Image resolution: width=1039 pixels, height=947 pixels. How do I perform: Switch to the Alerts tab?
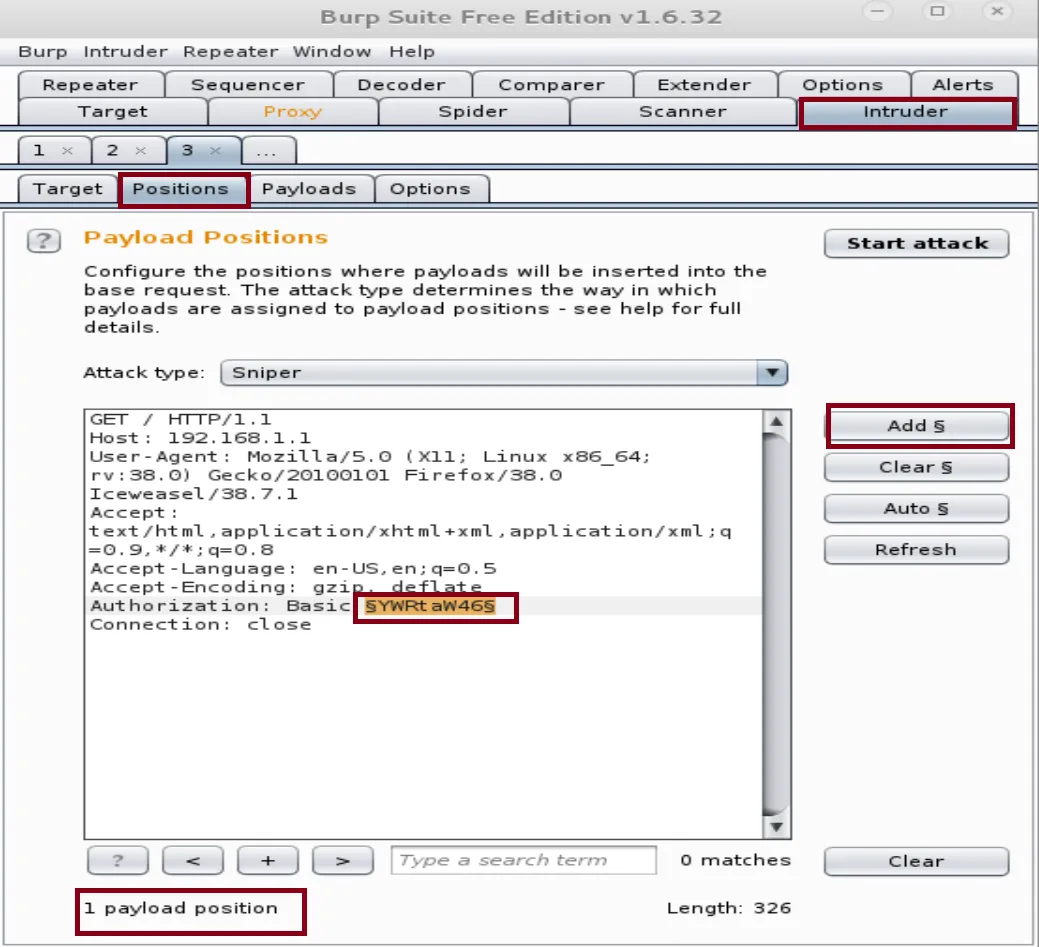(x=963, y=85)
